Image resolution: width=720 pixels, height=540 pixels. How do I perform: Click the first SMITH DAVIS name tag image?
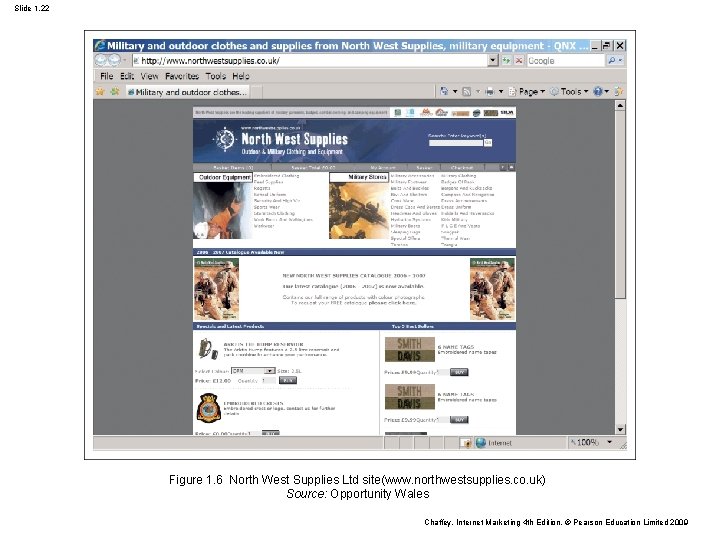tap(410, 350)
